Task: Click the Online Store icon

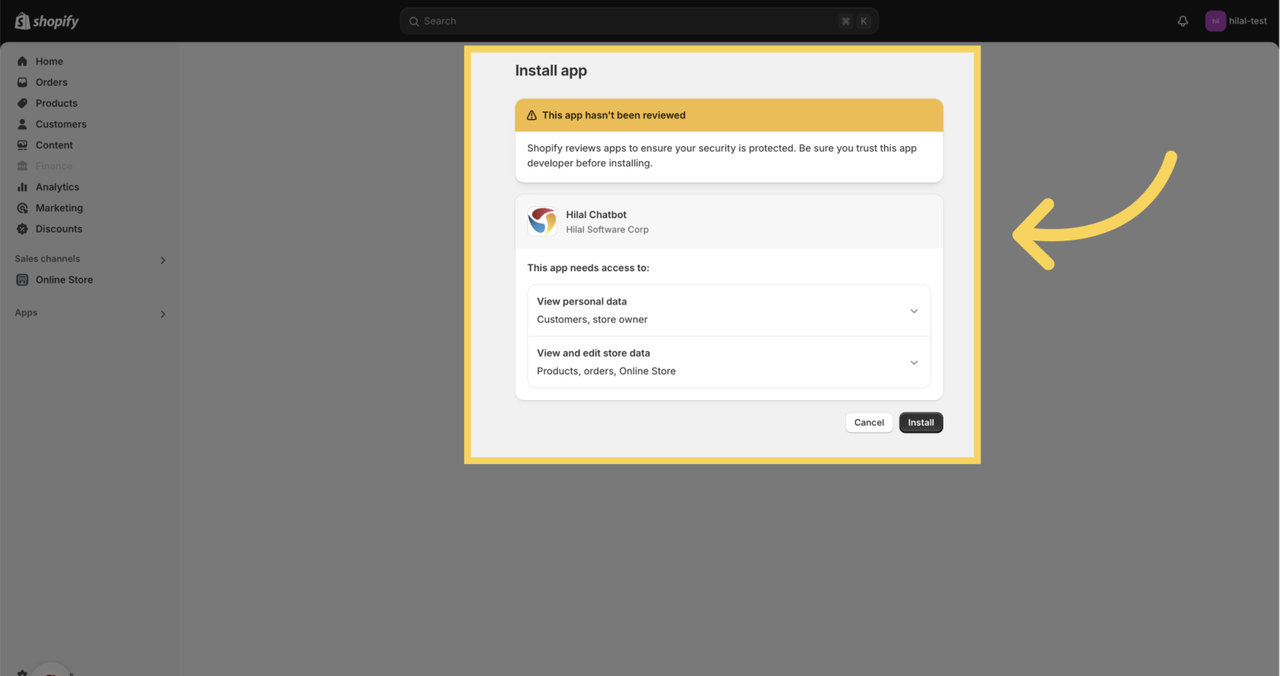Action: coord(22,280)
